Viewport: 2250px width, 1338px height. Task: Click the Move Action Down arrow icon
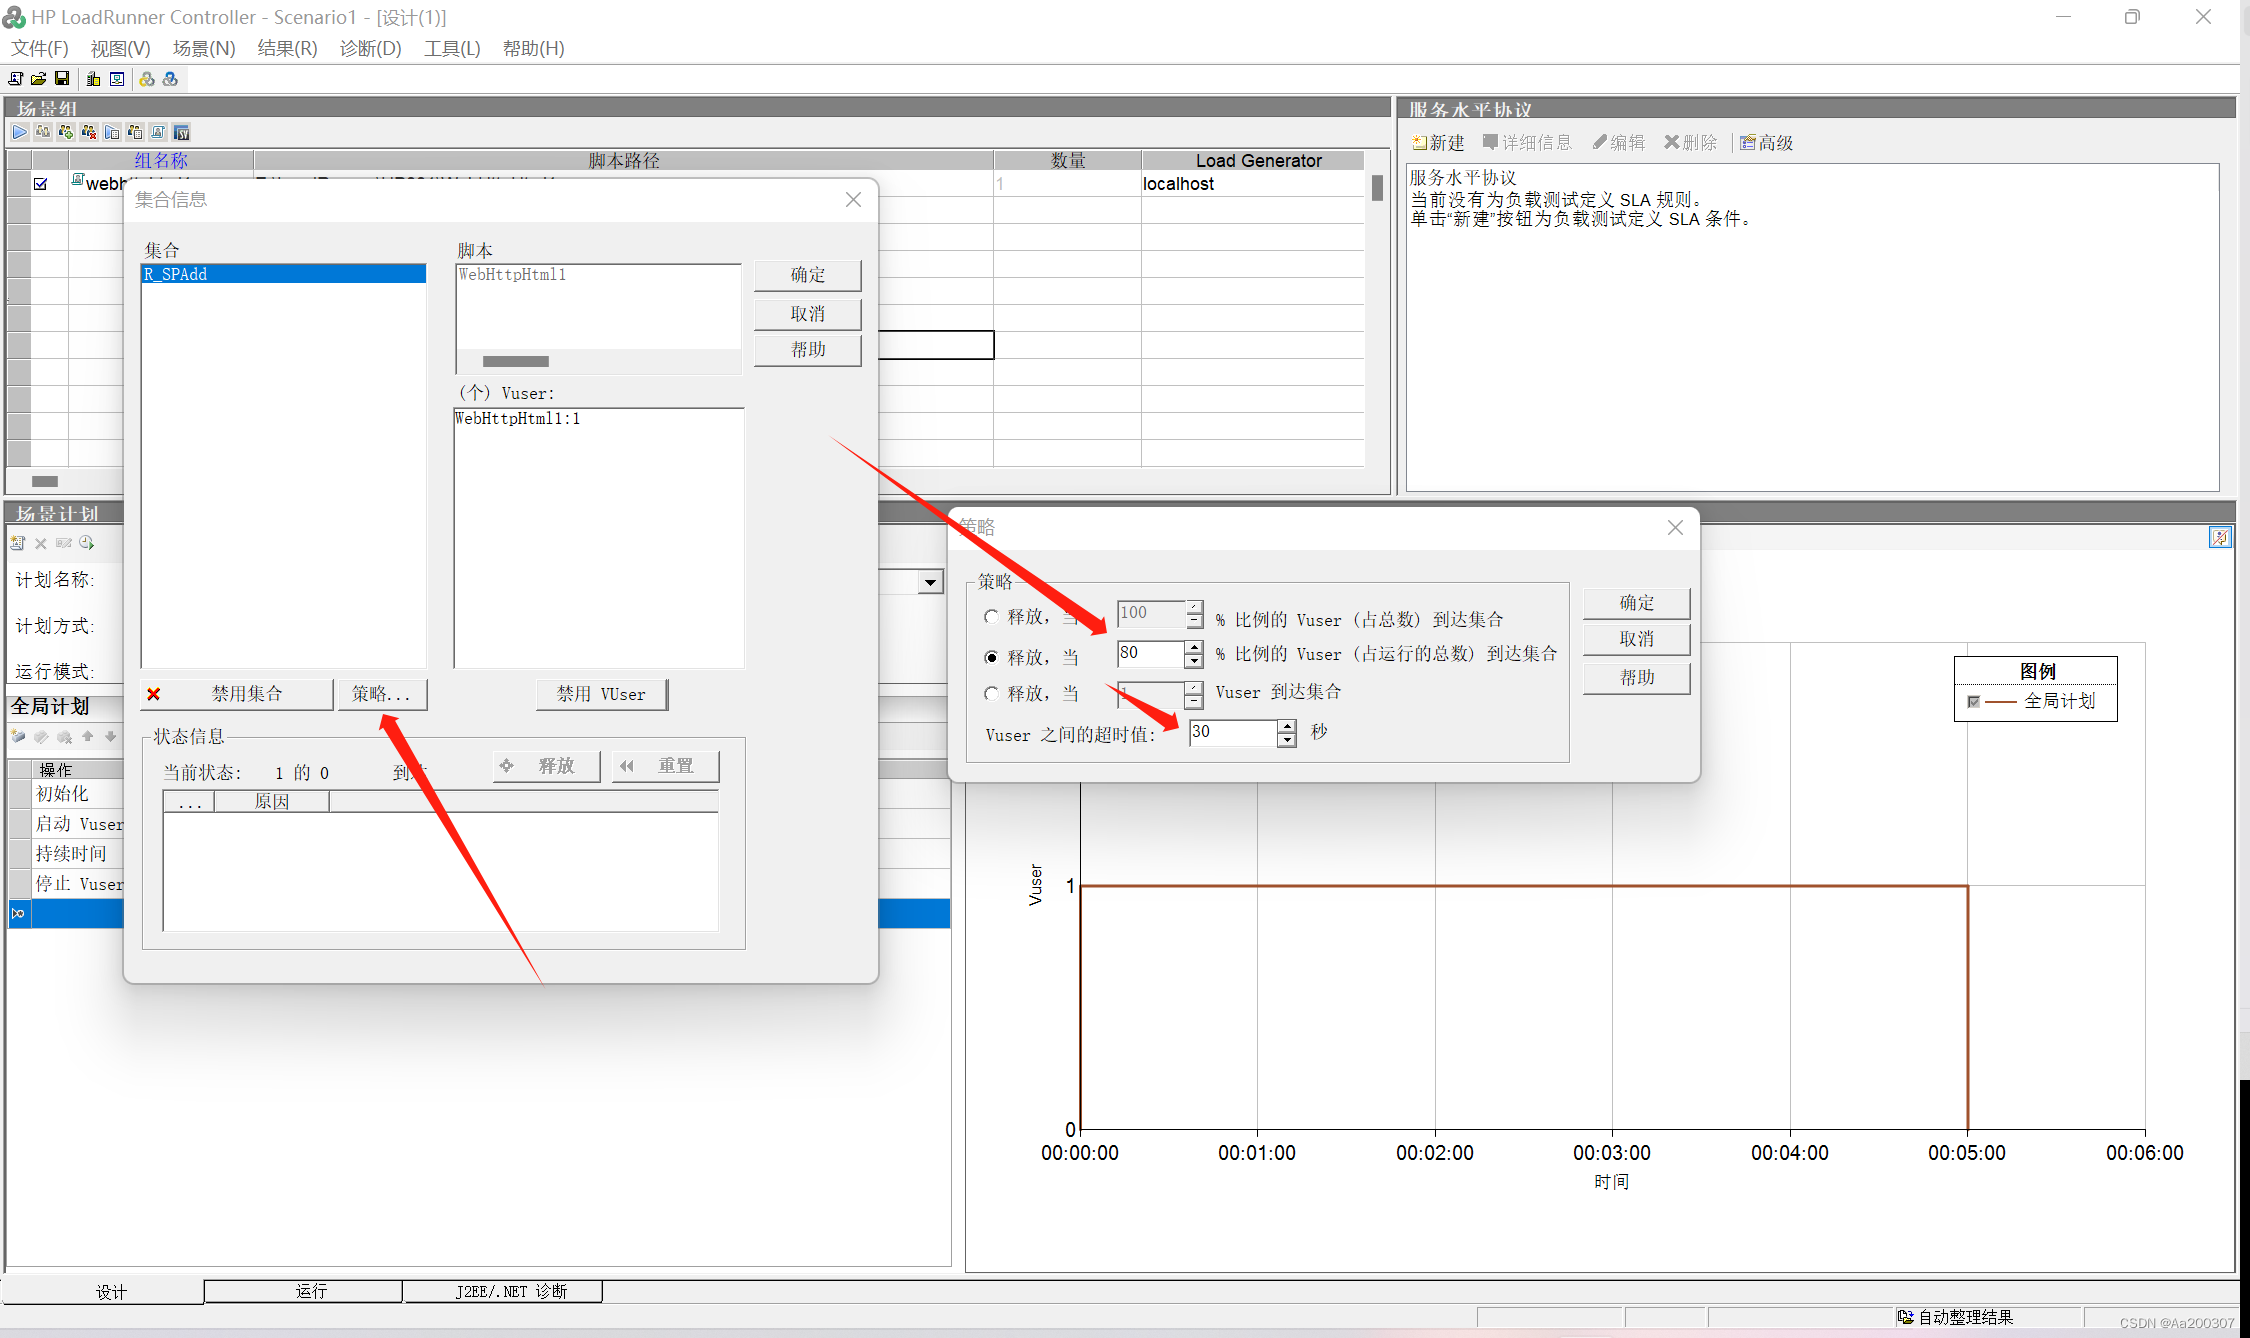coord(110,737)
